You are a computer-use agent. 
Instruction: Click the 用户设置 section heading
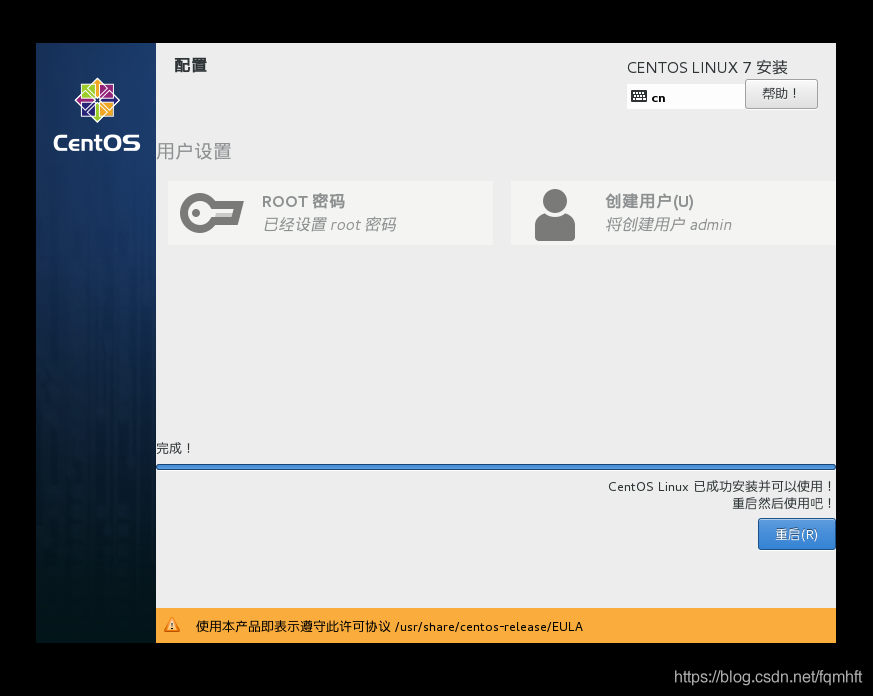click(x=194, y=151)
